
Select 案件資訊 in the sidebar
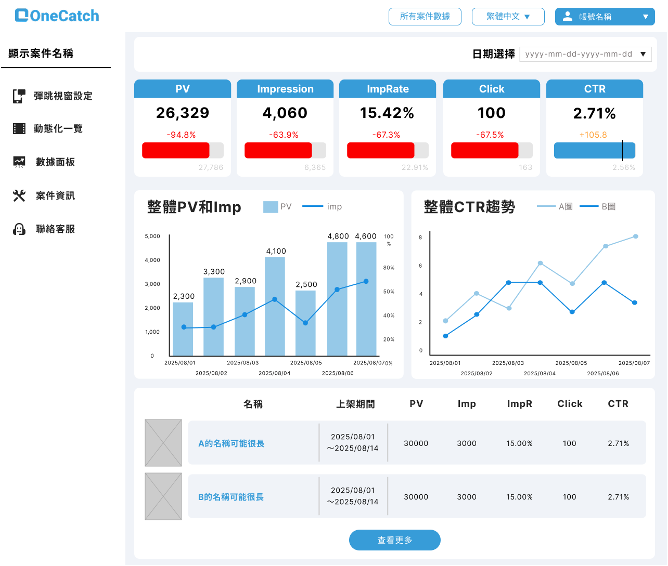(x=55, y=195)
